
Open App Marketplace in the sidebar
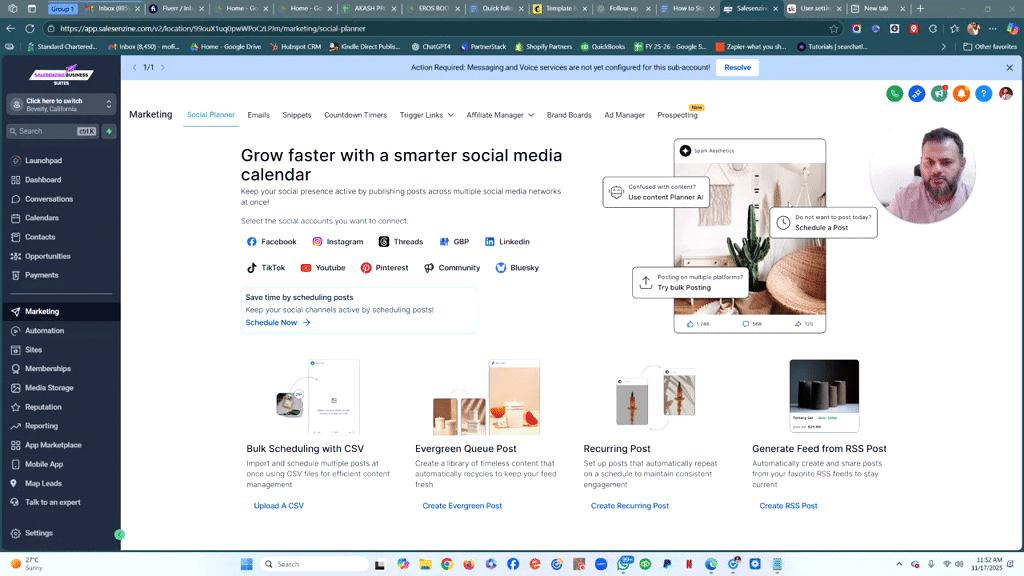coord(53,445)
